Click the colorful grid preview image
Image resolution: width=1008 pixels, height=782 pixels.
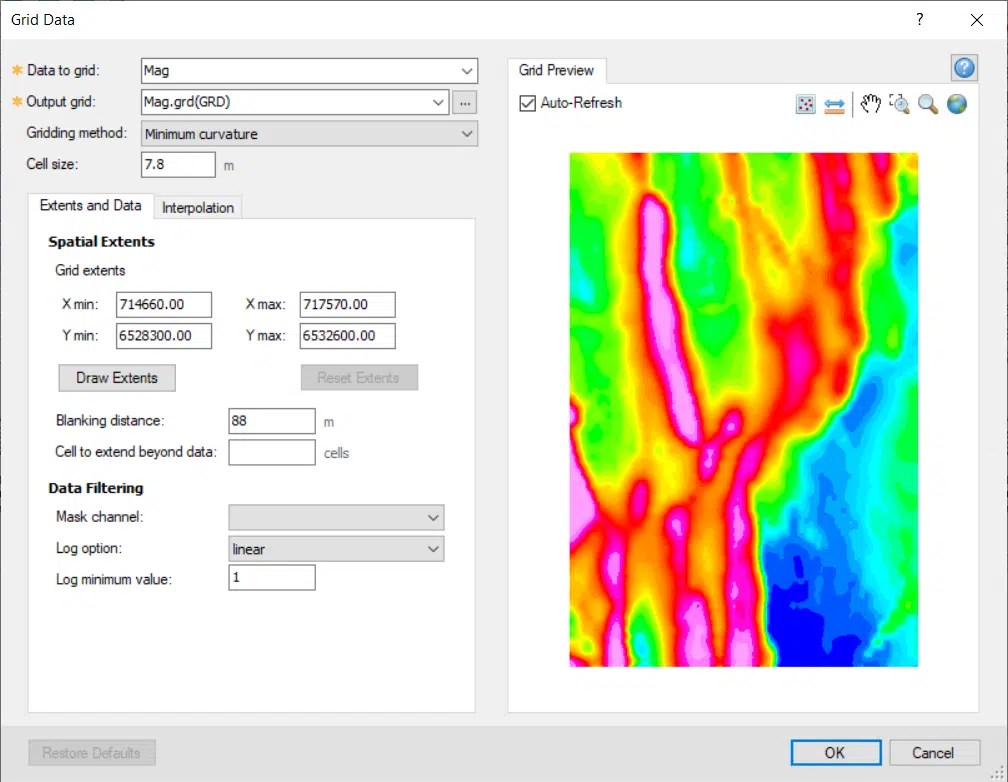(743, 410)
